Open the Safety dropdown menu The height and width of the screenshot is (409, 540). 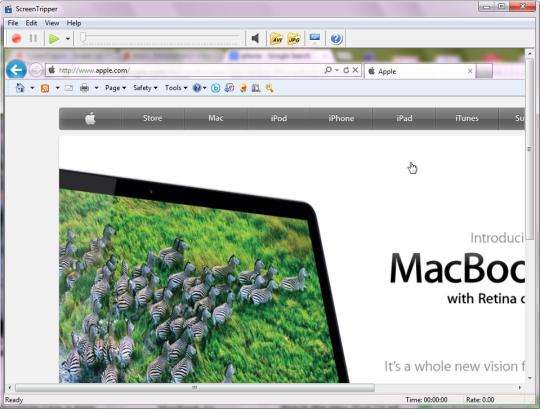[x=145, y=88]
